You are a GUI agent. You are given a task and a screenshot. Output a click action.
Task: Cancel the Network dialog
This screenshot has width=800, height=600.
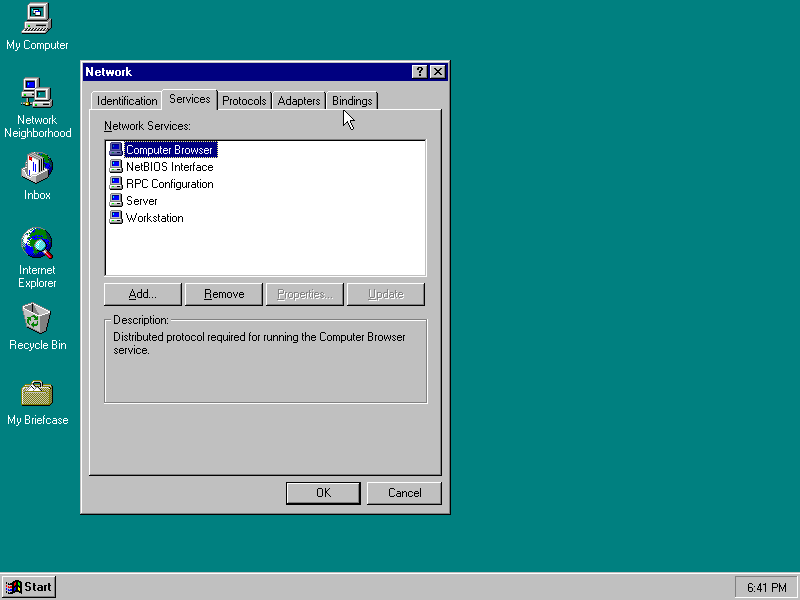404,493
